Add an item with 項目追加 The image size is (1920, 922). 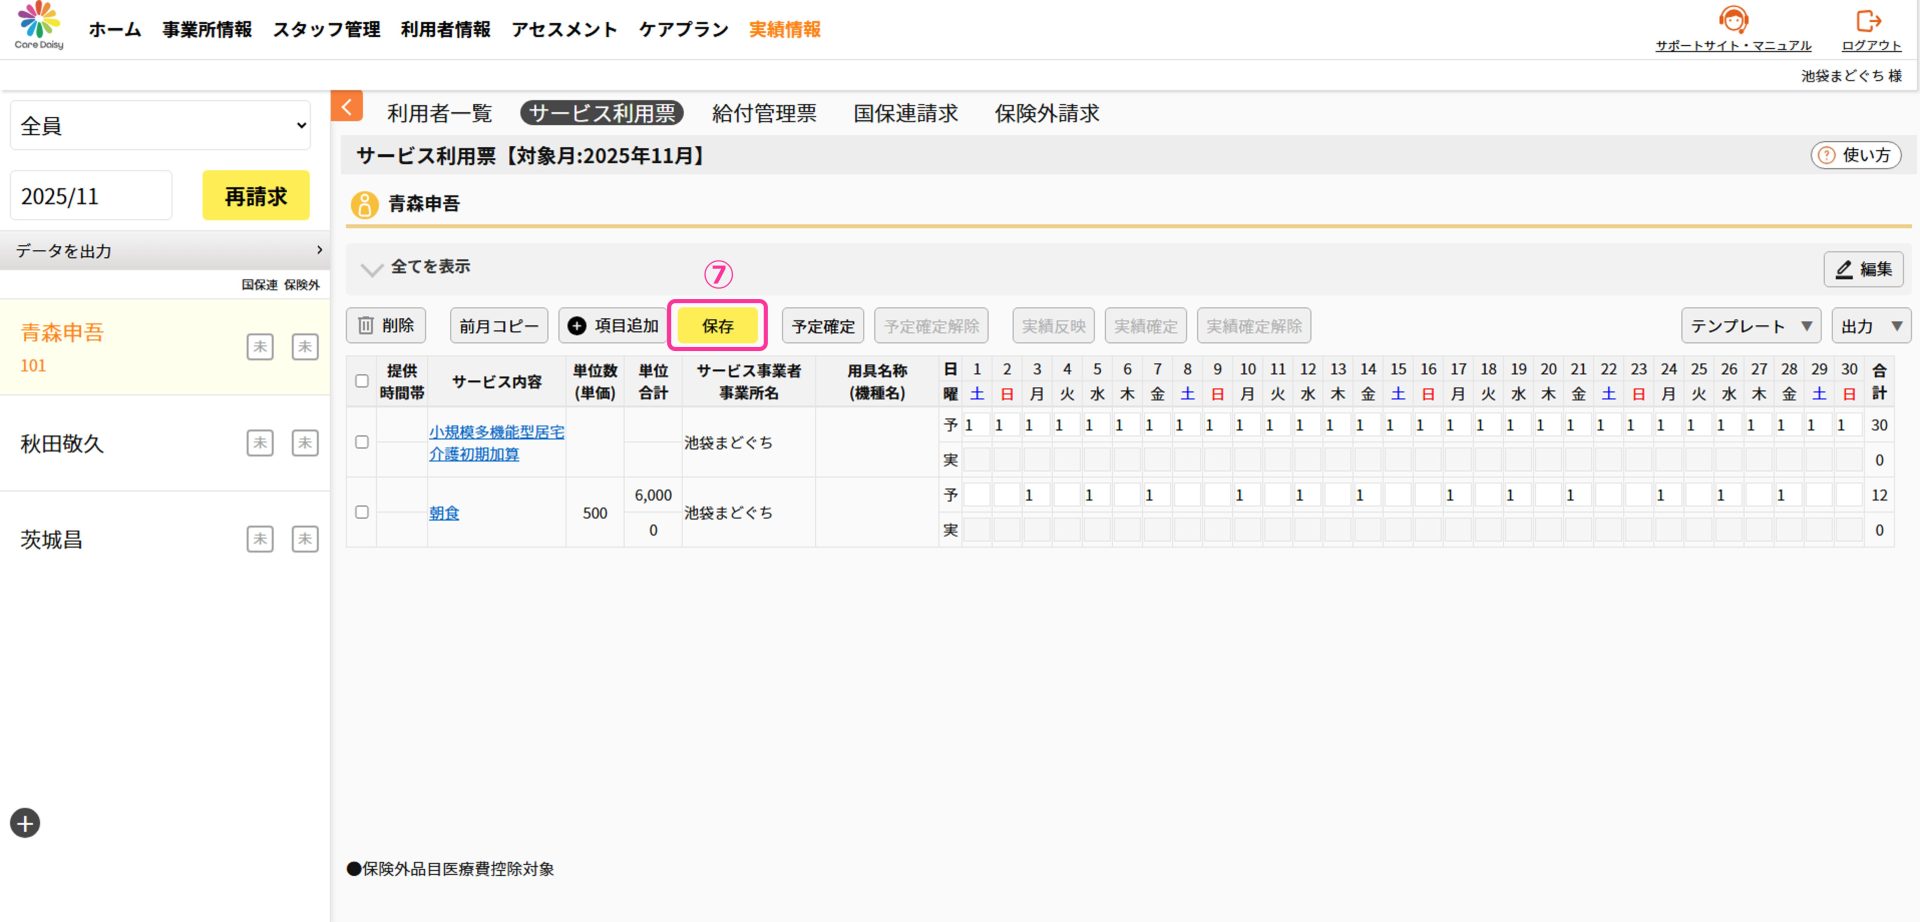tap(612, 326)
